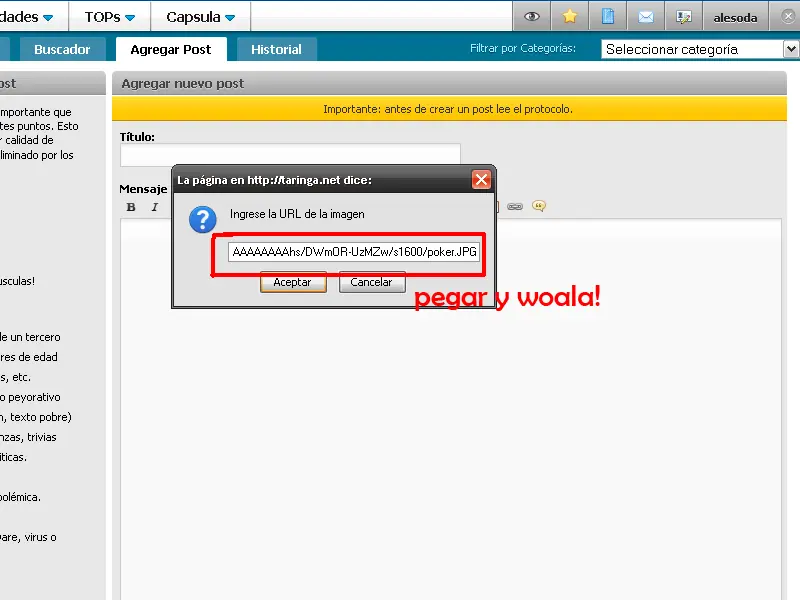
Task: Select the Agregar Post tab
Action: point(171,49)
